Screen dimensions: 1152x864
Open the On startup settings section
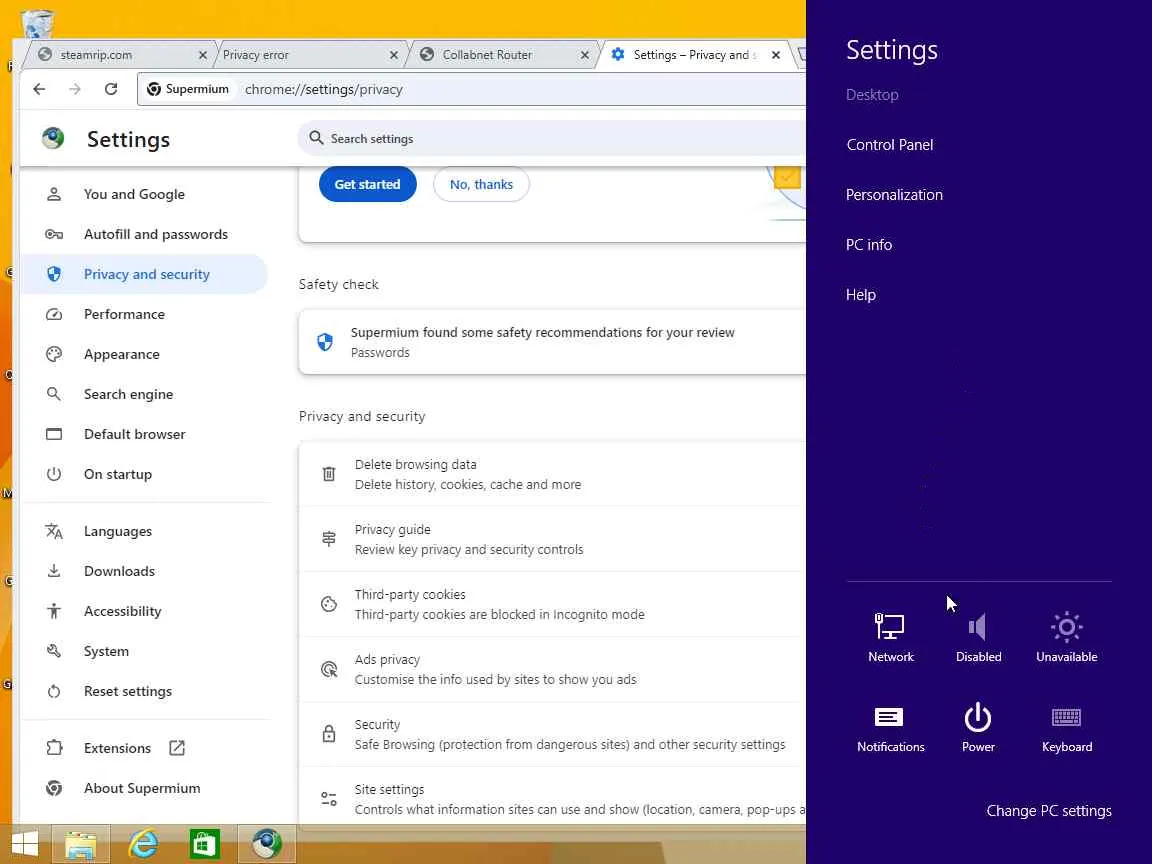[x=143, y=475]
